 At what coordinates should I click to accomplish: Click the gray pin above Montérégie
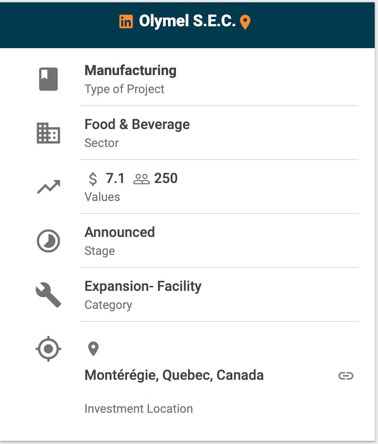93,349
